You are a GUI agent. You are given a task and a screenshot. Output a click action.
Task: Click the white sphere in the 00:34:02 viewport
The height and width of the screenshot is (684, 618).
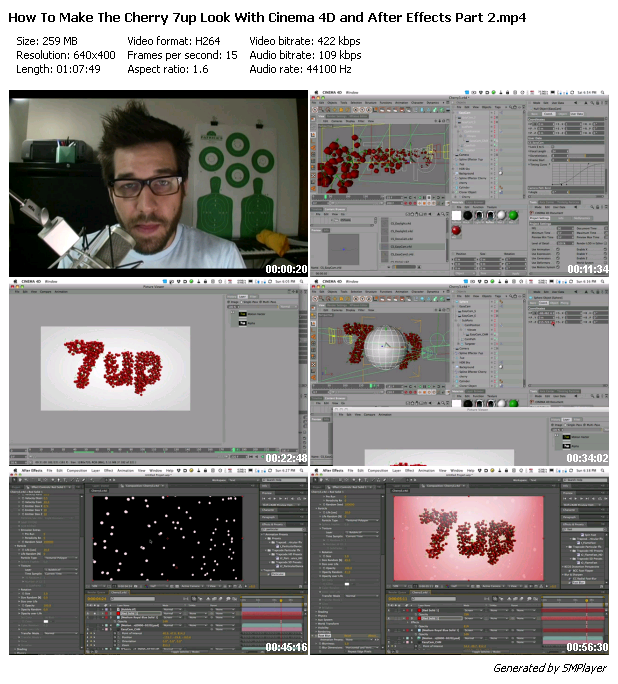point(386,347)
